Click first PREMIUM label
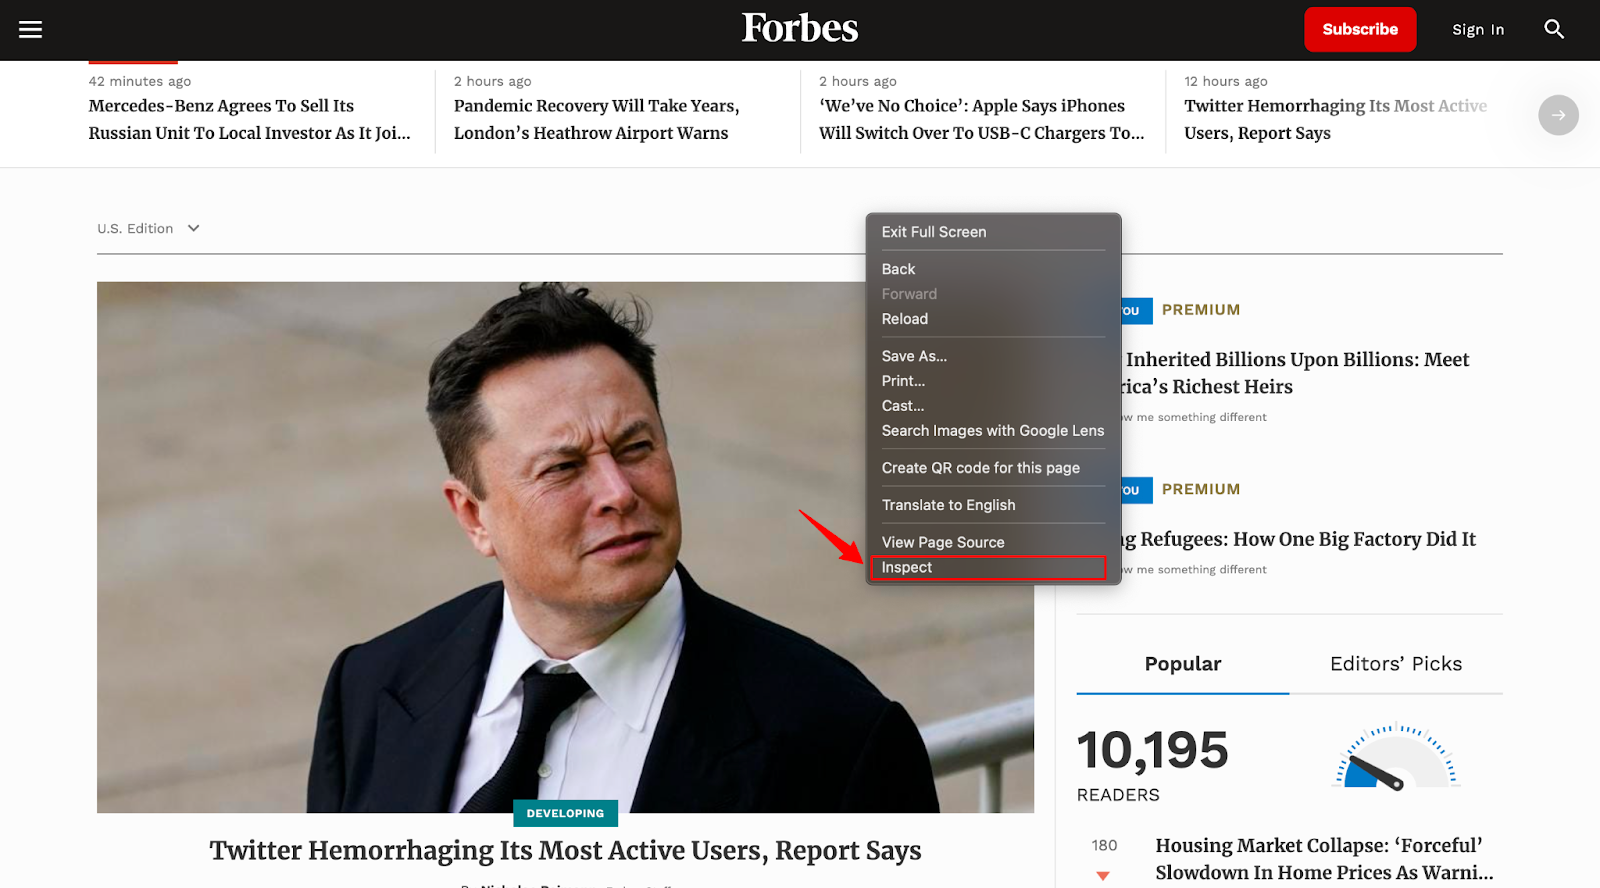Viewport: 1600px width, 888px height. click(x=1201, y=310)
